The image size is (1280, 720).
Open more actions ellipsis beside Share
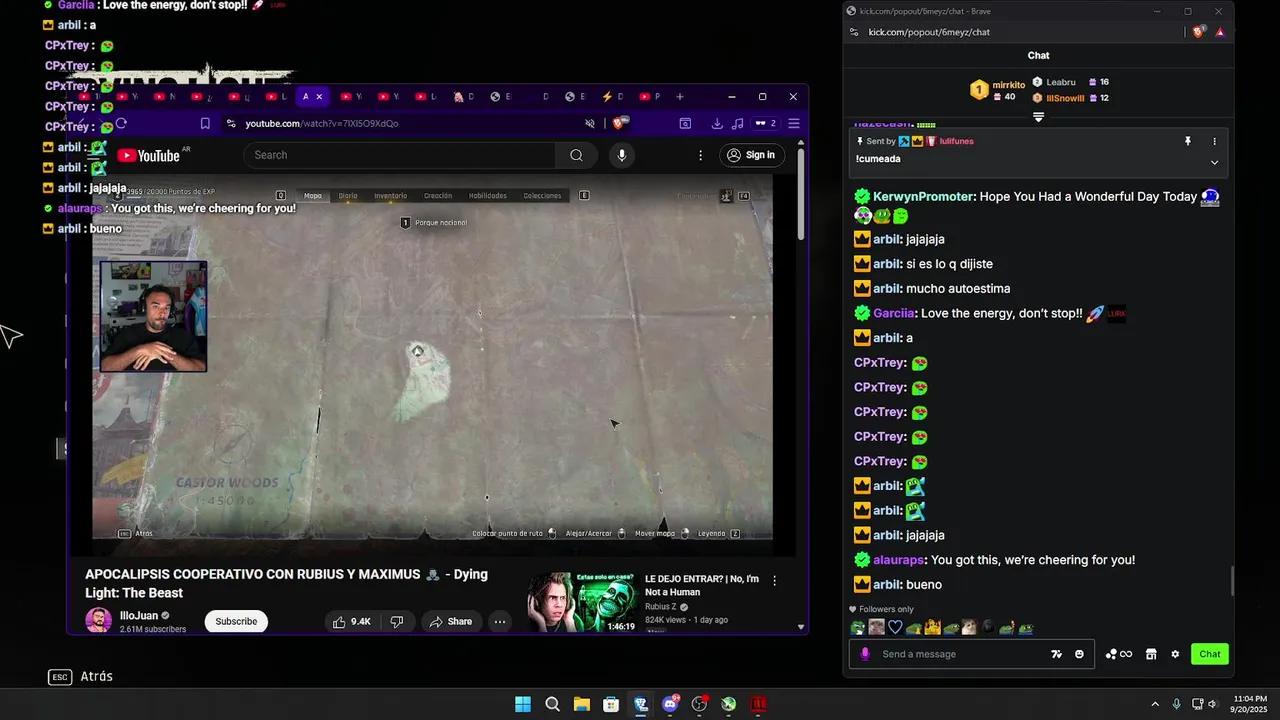(500, 622)
